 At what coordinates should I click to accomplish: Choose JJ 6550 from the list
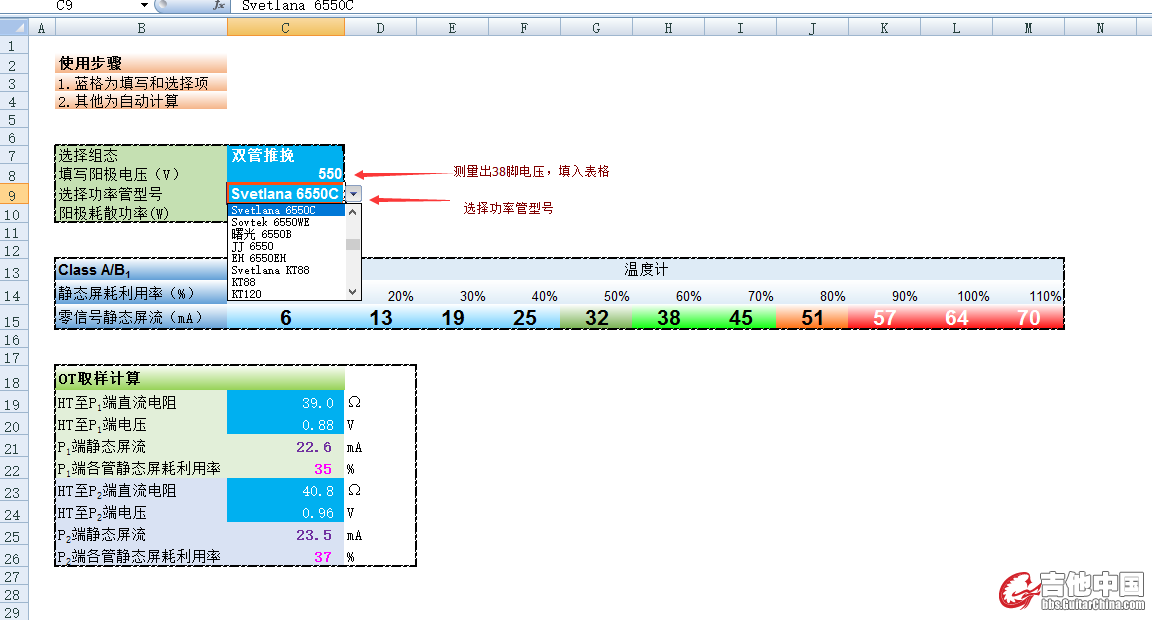point(287,246)
